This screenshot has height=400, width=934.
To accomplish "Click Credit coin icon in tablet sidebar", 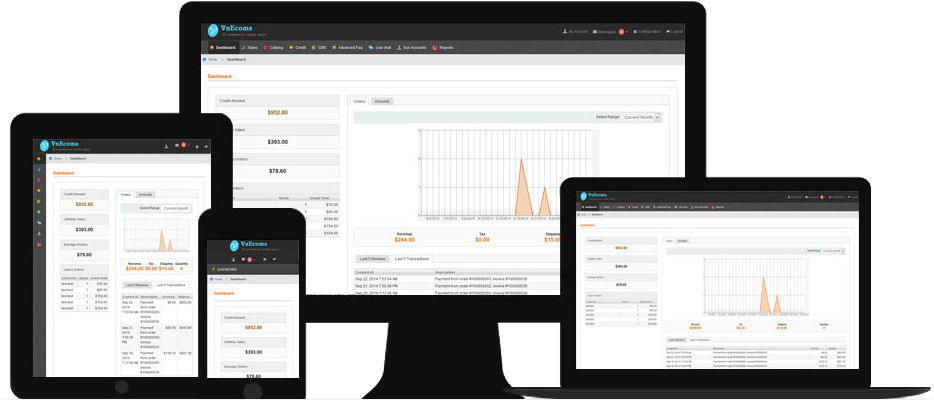I will pos(39,190).
